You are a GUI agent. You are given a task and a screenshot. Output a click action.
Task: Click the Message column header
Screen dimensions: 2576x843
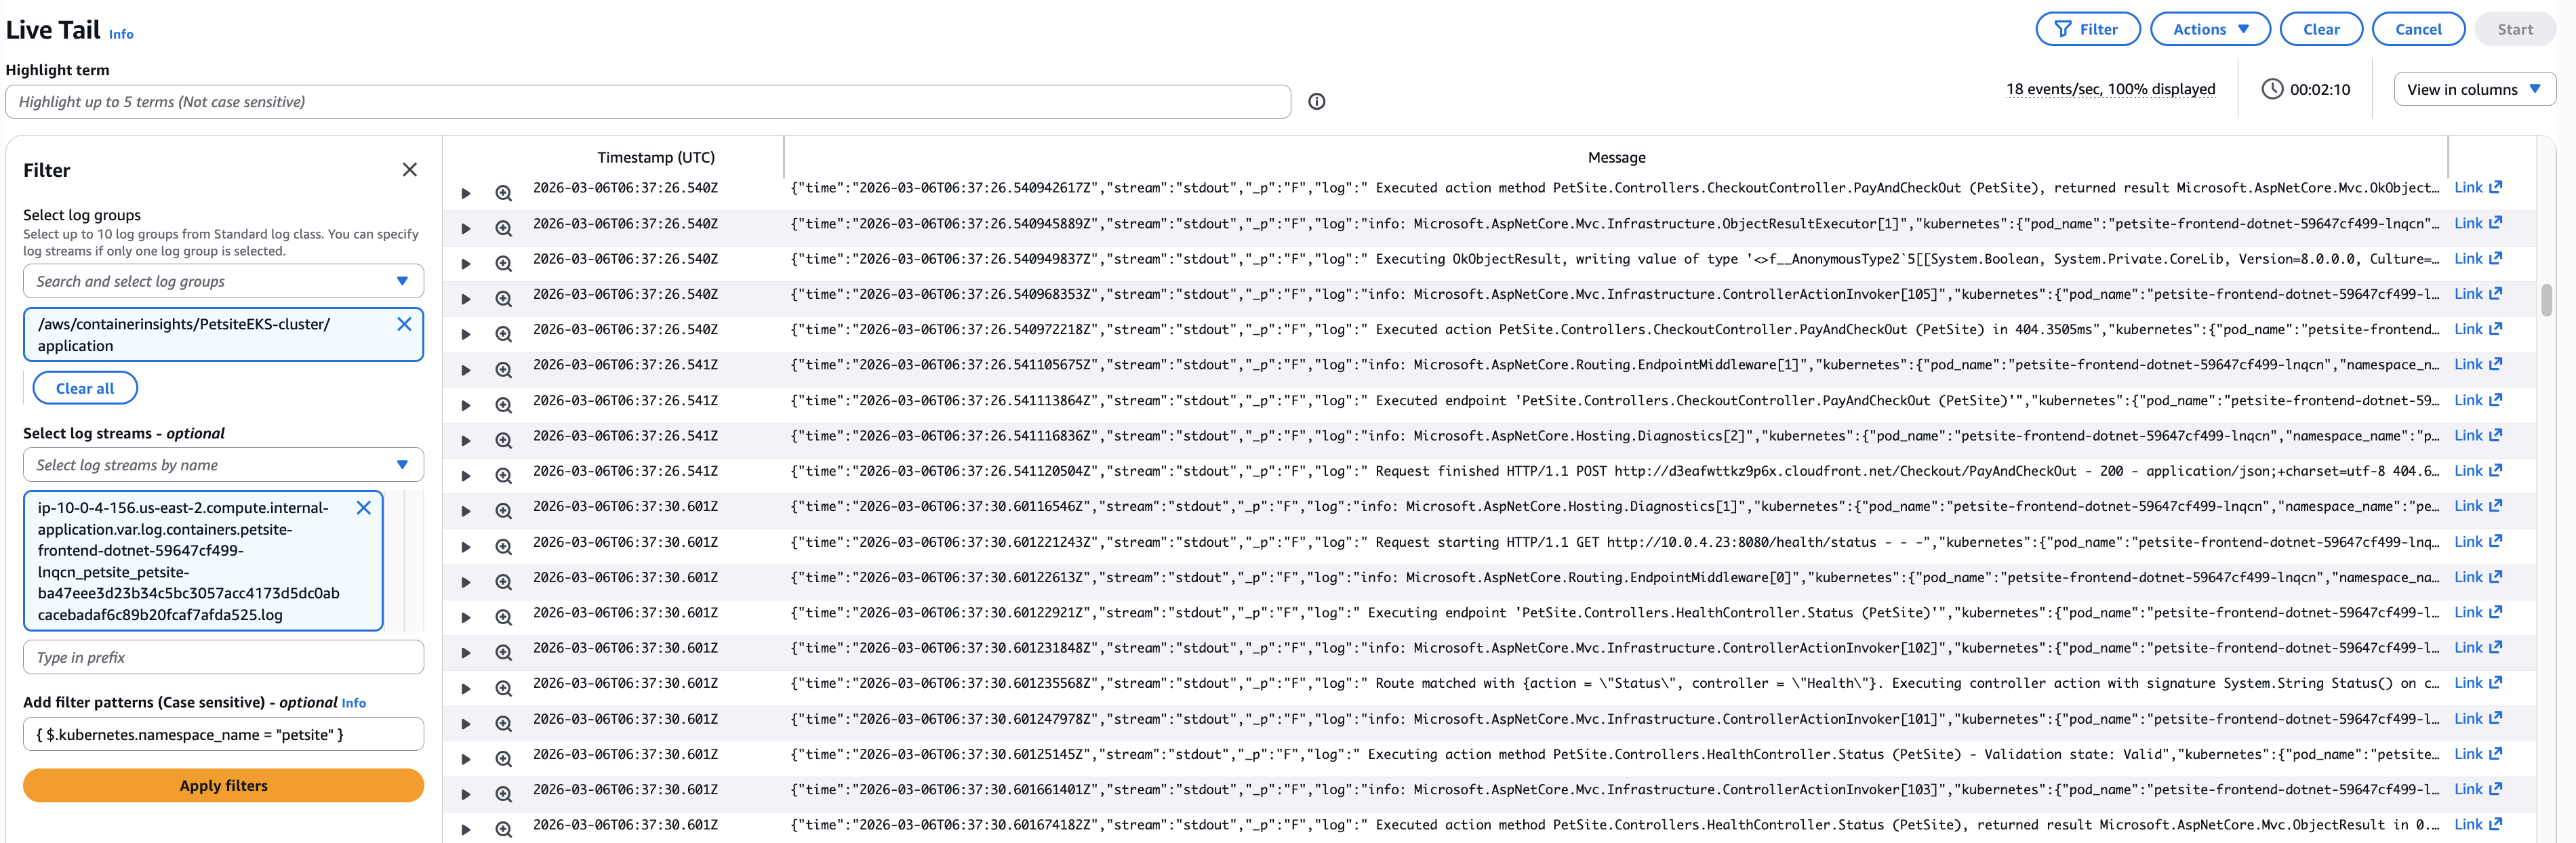[x=1616, y=157]
